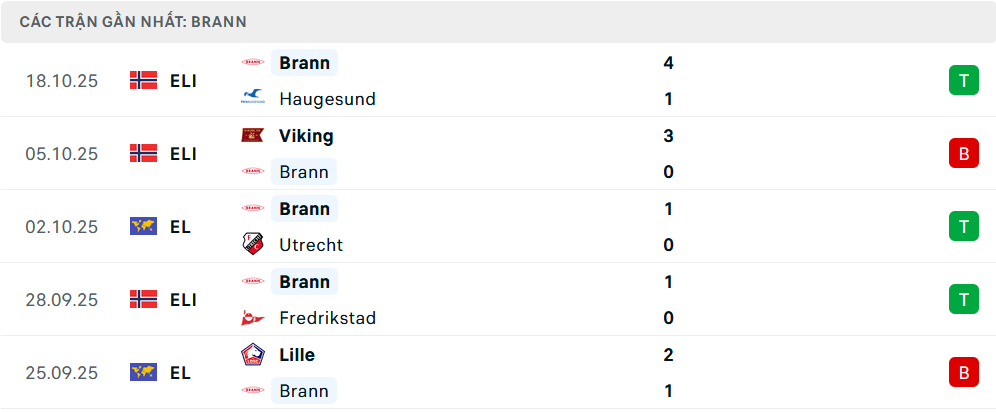The width and height of the screenshot is (996, 412).
Task: Open Lille team page
Action: [297, 355]
